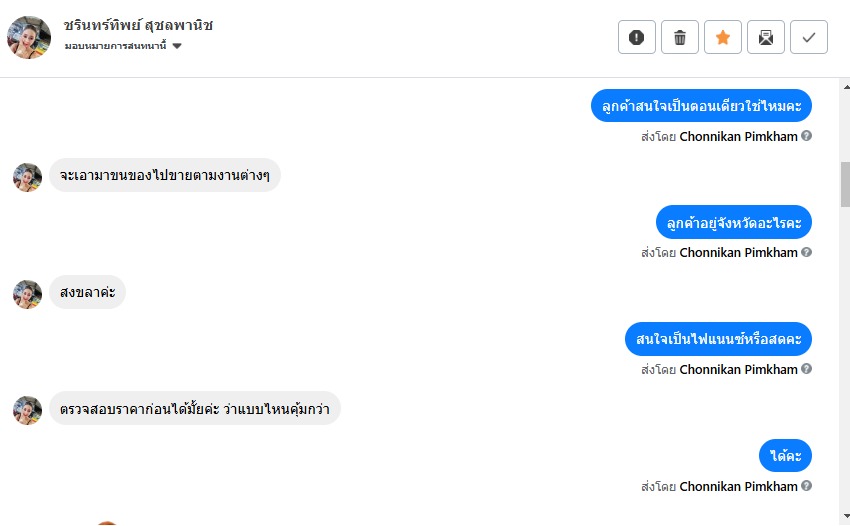Click sender name 'Chonnikan Pimkham' under last reply
This screenshot has width=850, height=526.
738,487
